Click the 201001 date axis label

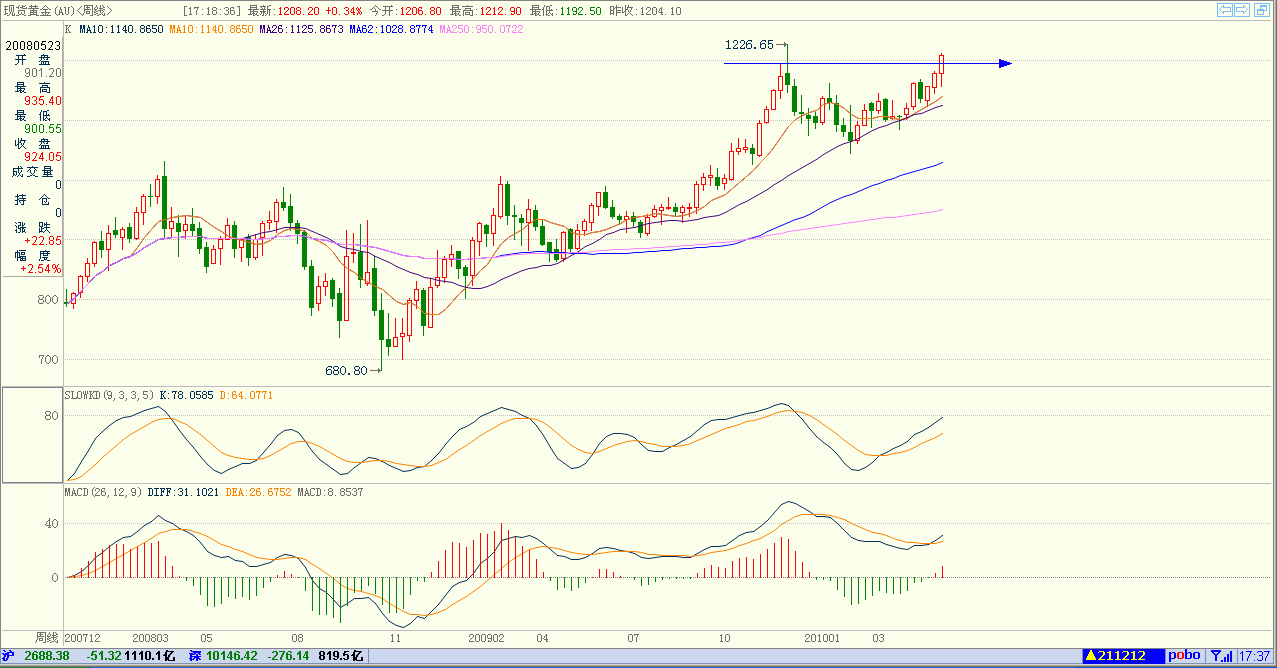pos(823,637)
